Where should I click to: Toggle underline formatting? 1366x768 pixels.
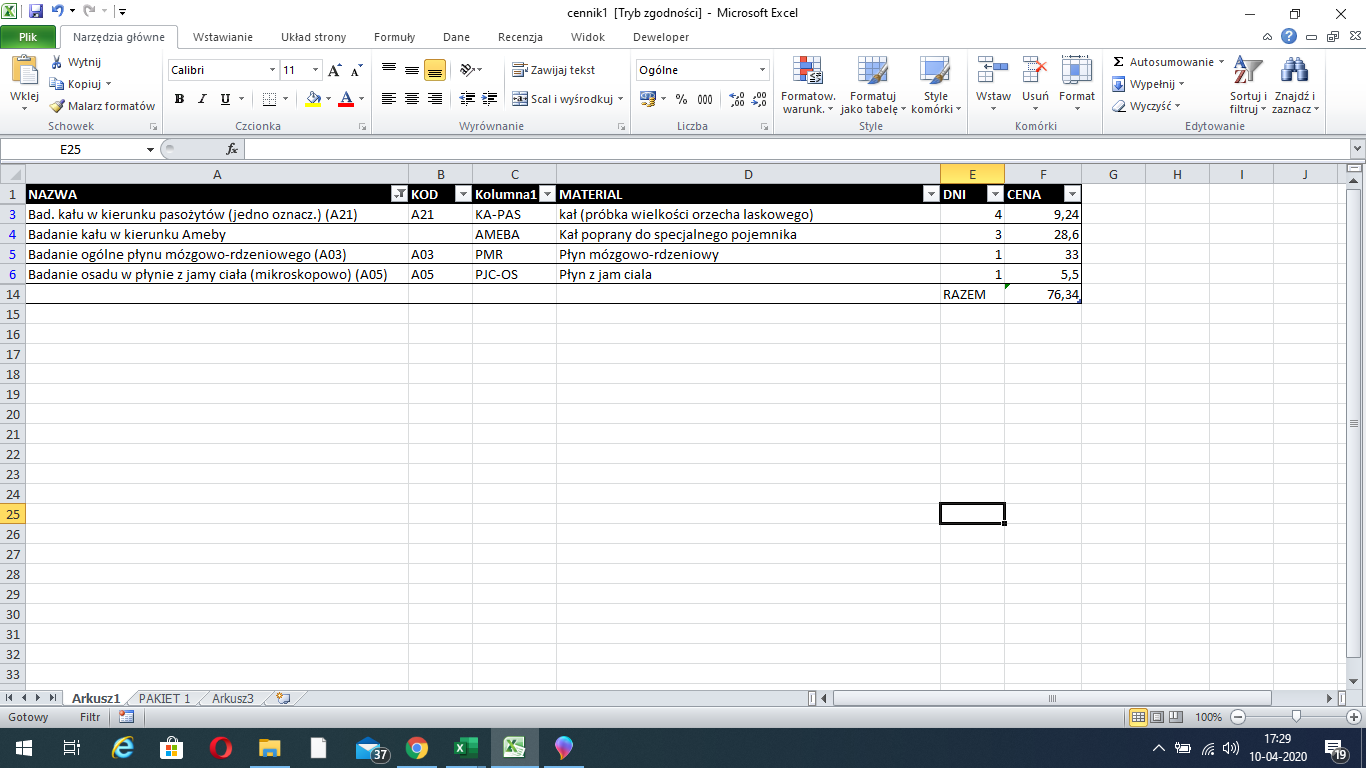click(x=225, y=99)
